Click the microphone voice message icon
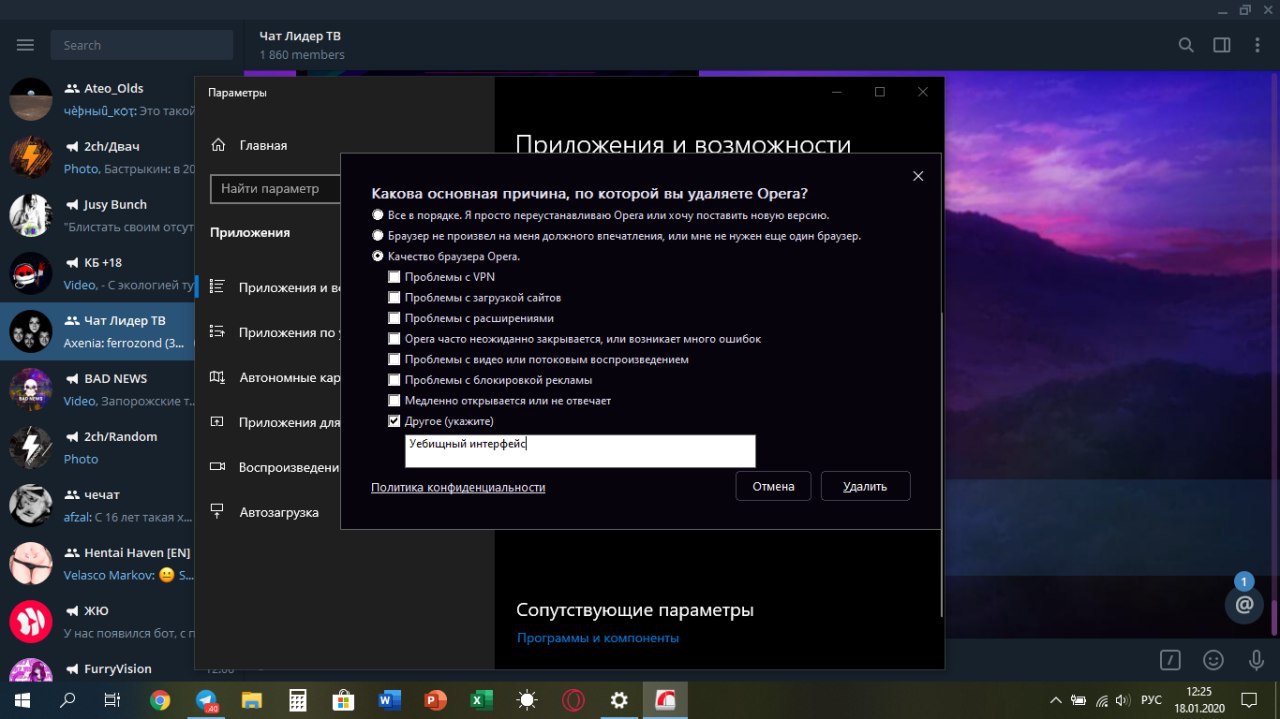The width and height of the screenshot is (1280, 719). click(x=1257, y=660)
